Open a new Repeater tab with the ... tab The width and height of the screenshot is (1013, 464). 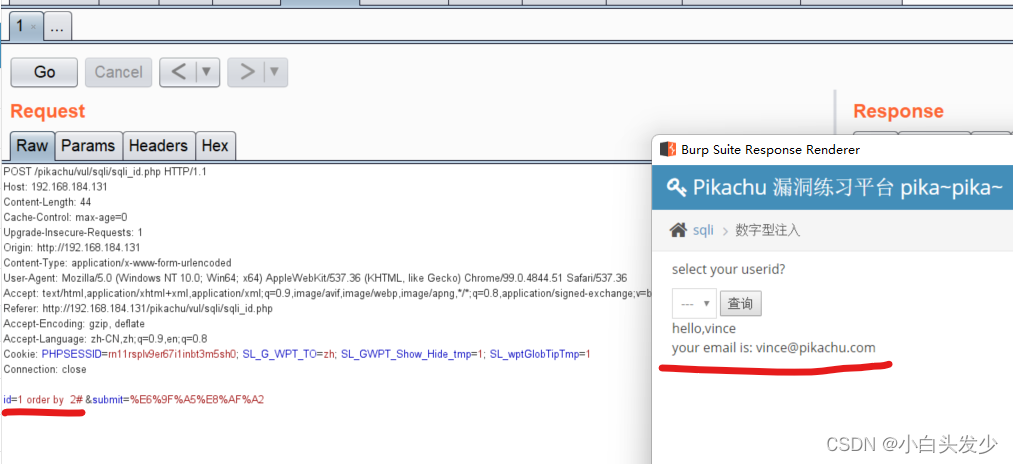tap(57, 27)
